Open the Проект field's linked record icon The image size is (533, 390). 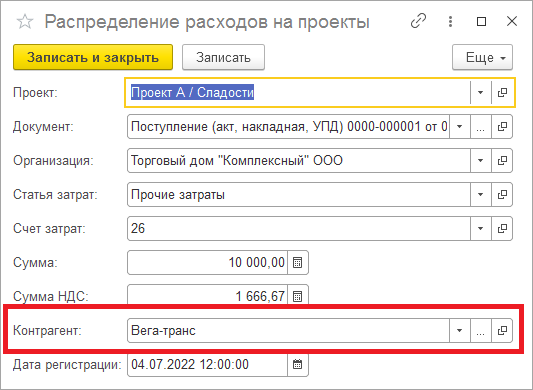pos(502,92)
